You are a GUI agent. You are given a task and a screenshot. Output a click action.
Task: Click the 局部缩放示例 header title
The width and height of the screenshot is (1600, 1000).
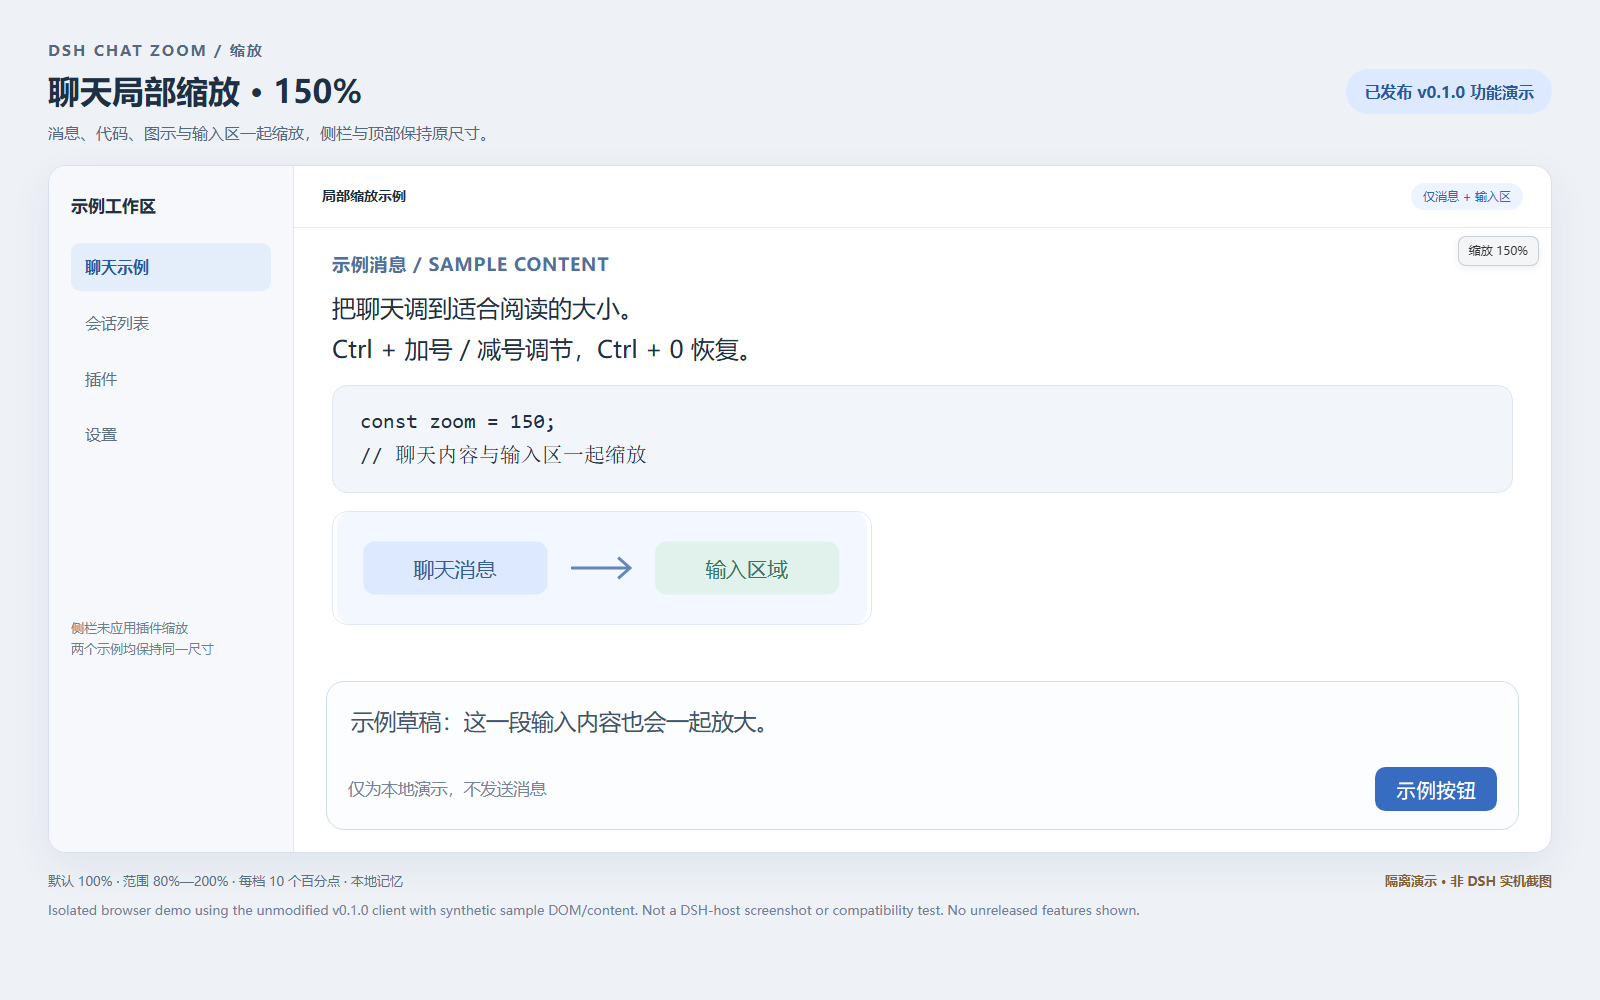(364, 196)
